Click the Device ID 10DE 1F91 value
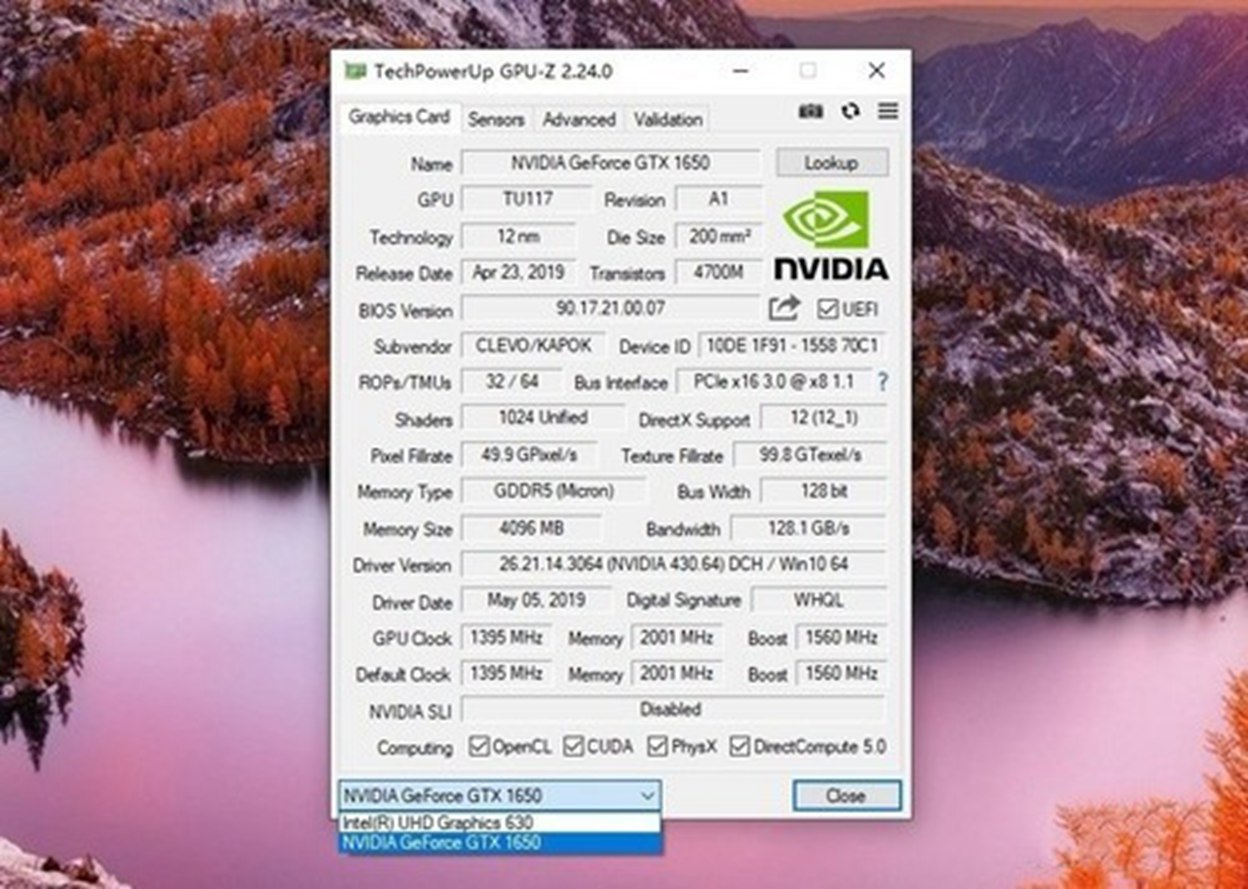Viewport: 1248px width, 889px height. click(792, 346)
